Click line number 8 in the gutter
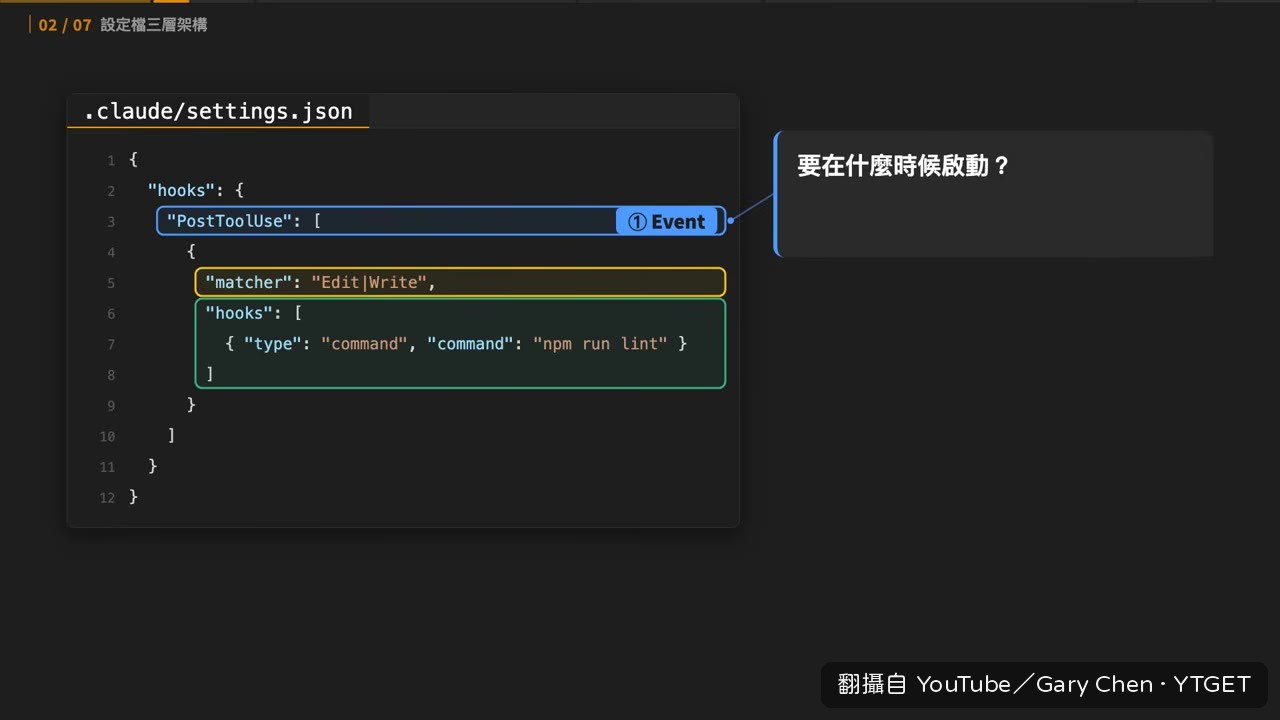Screen dimensions: 1280x720 [x=111, y=375]
